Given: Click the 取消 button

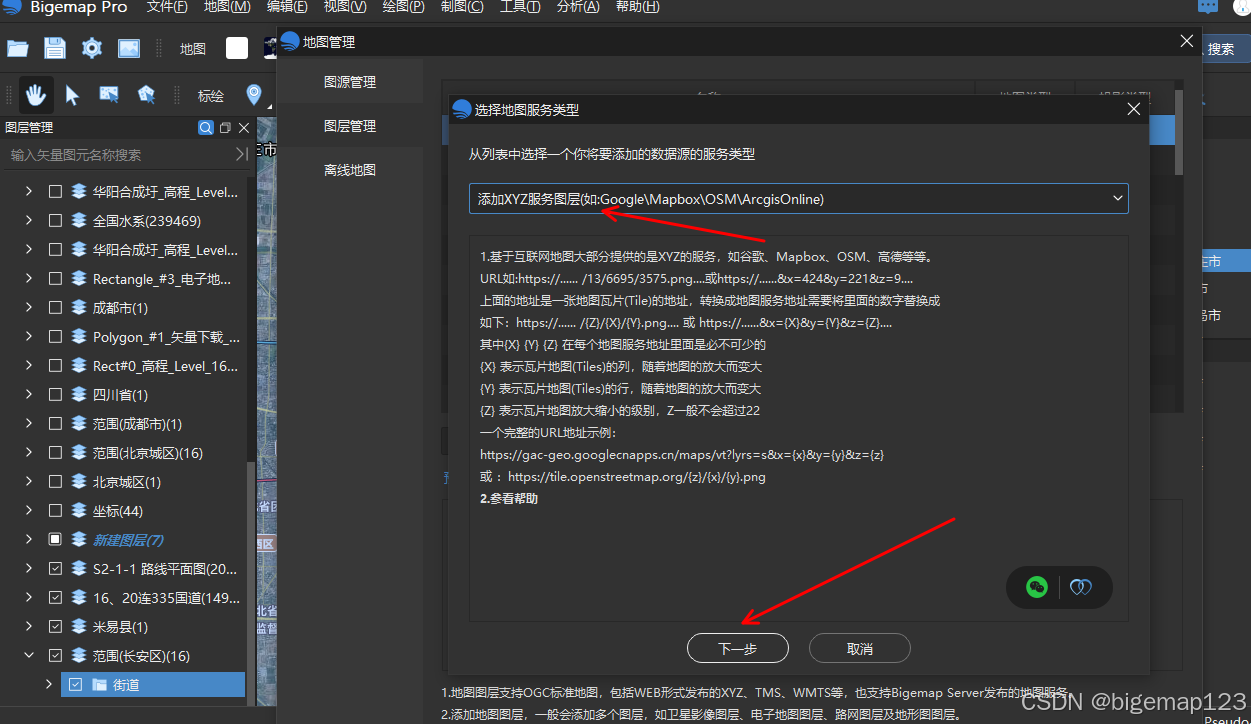Looking at the screenshot, I should (x=860, y=649).
